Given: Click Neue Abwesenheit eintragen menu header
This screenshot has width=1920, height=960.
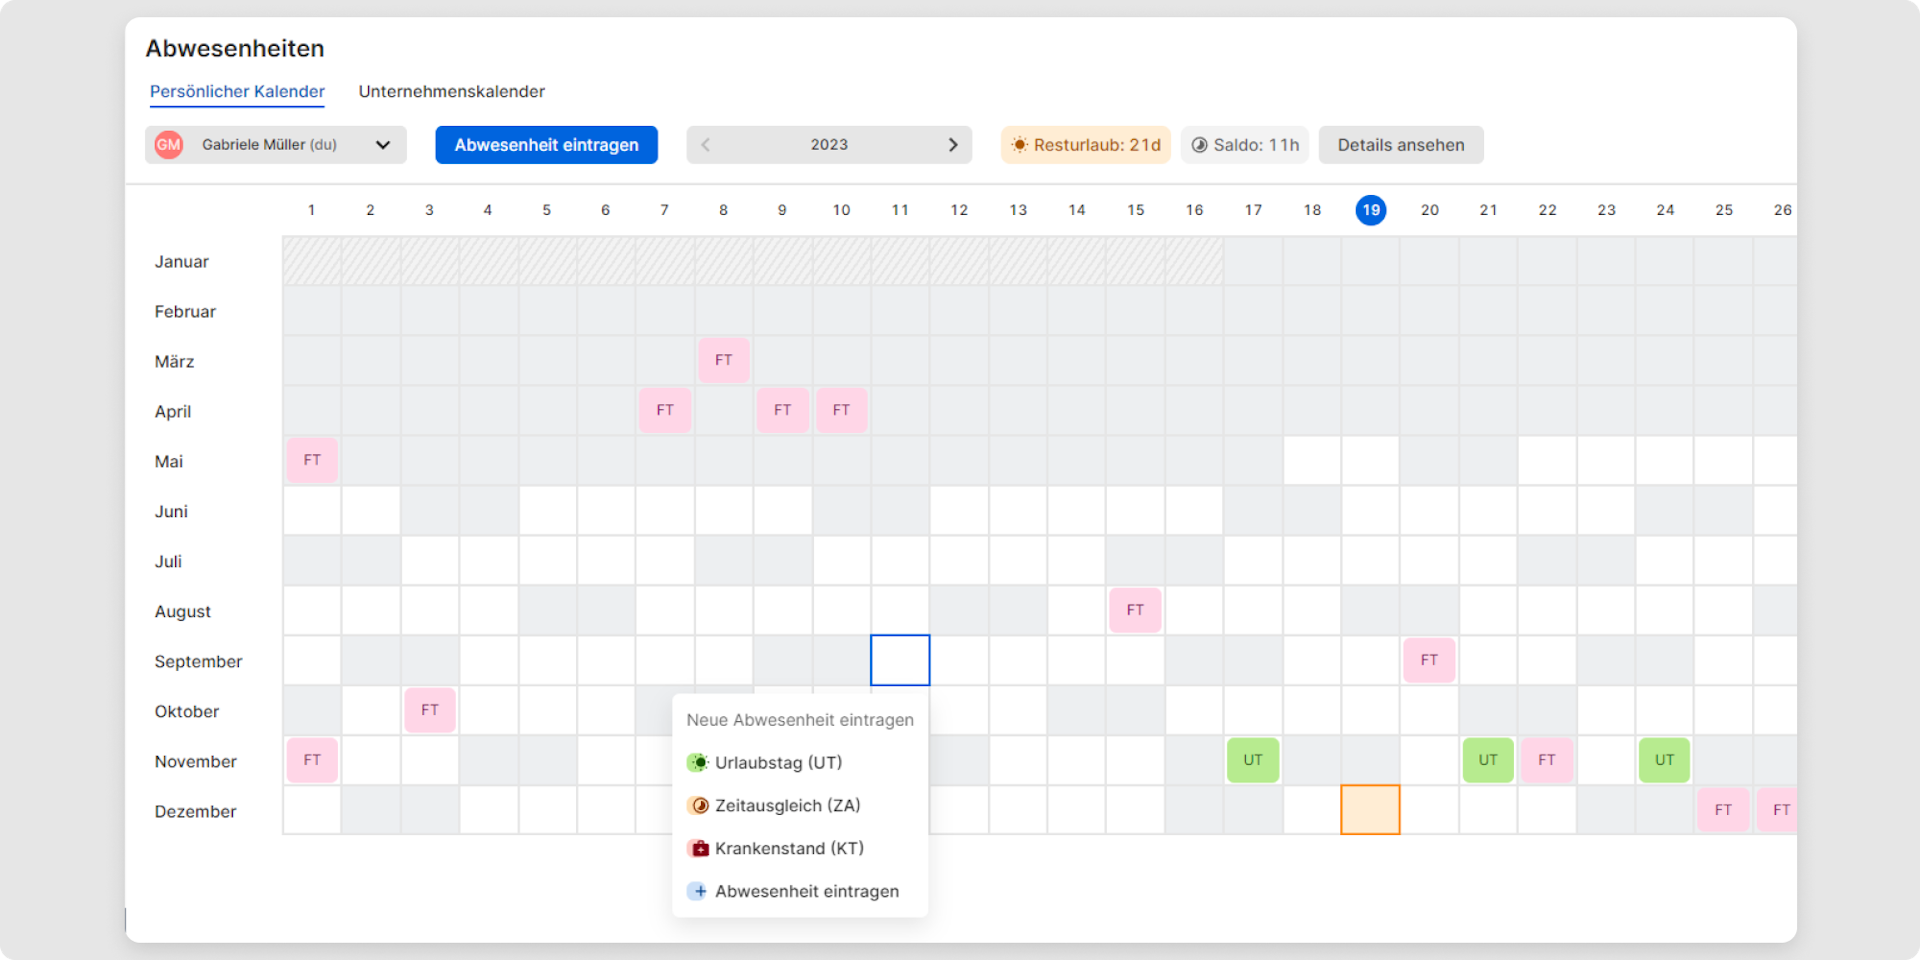Looking at the screenshot, I should 800,720.
